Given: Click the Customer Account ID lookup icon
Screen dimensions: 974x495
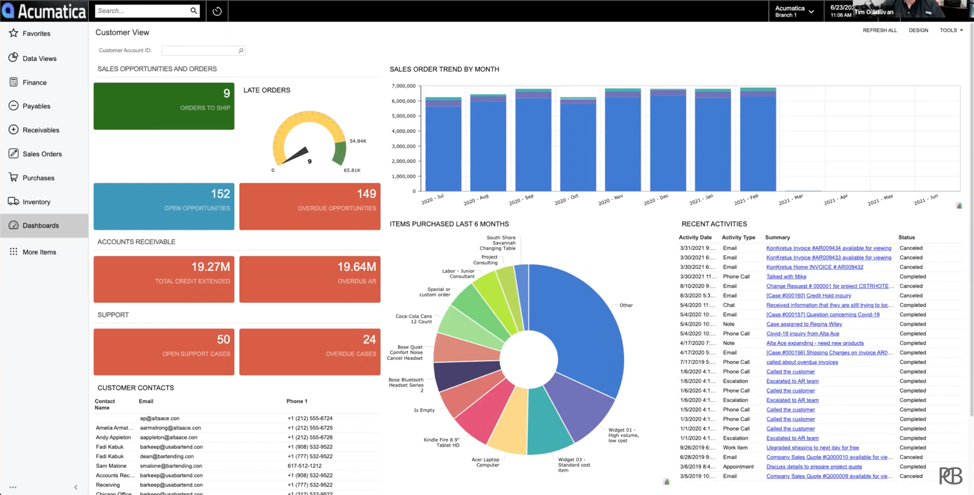Looking at the screenshot, I should pyautogui.click(x=241, y=51).
